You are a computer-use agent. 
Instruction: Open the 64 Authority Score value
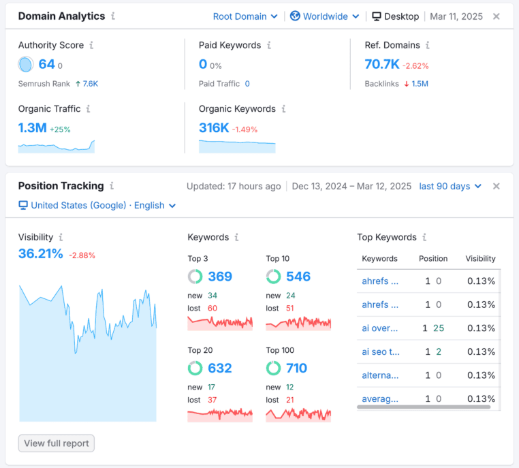tap(47, 64)
